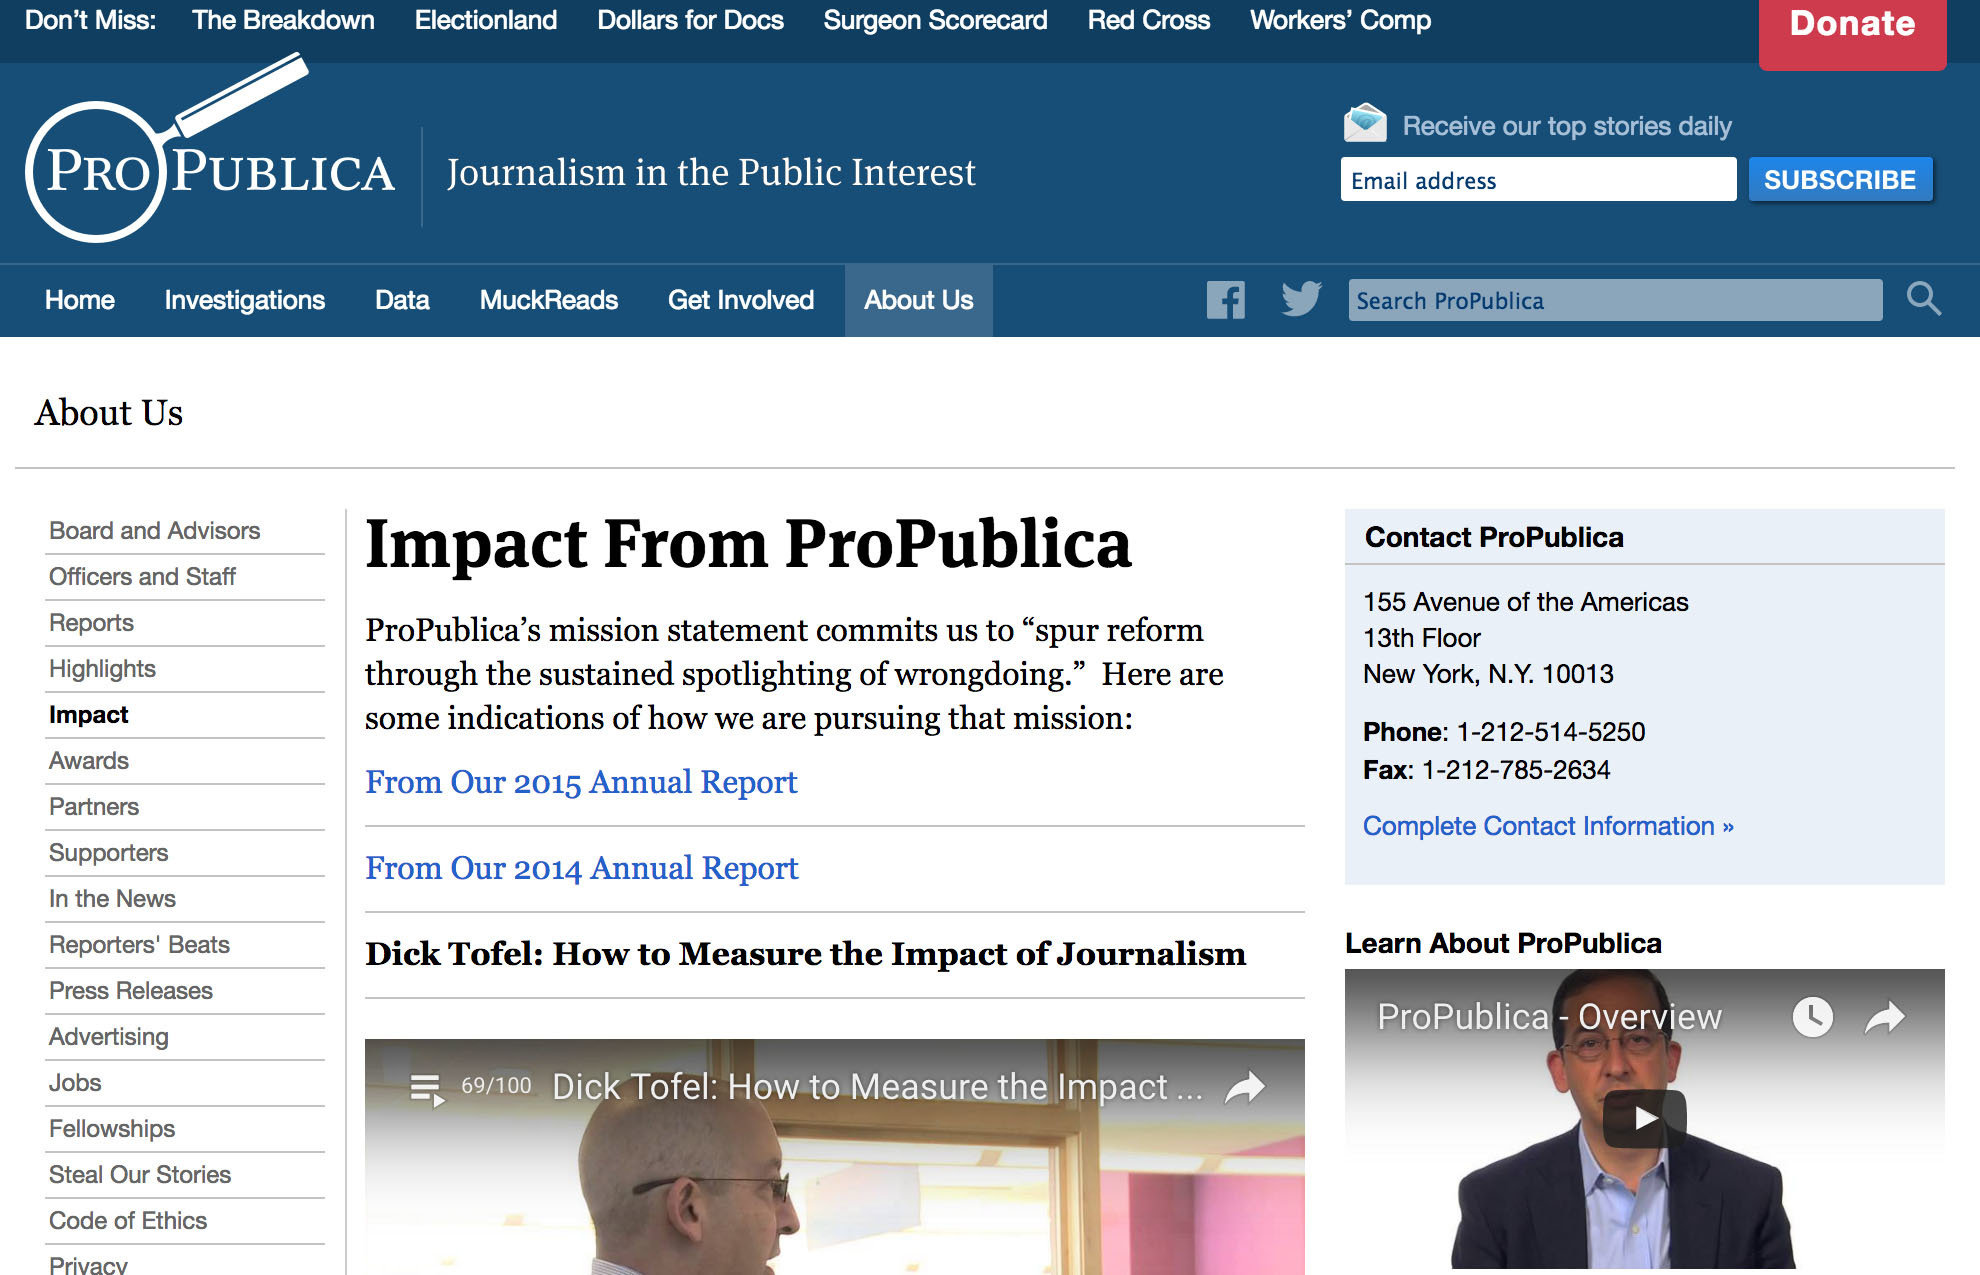
Task: Select the MuckReads navigation item
Action: pos(548,300)
